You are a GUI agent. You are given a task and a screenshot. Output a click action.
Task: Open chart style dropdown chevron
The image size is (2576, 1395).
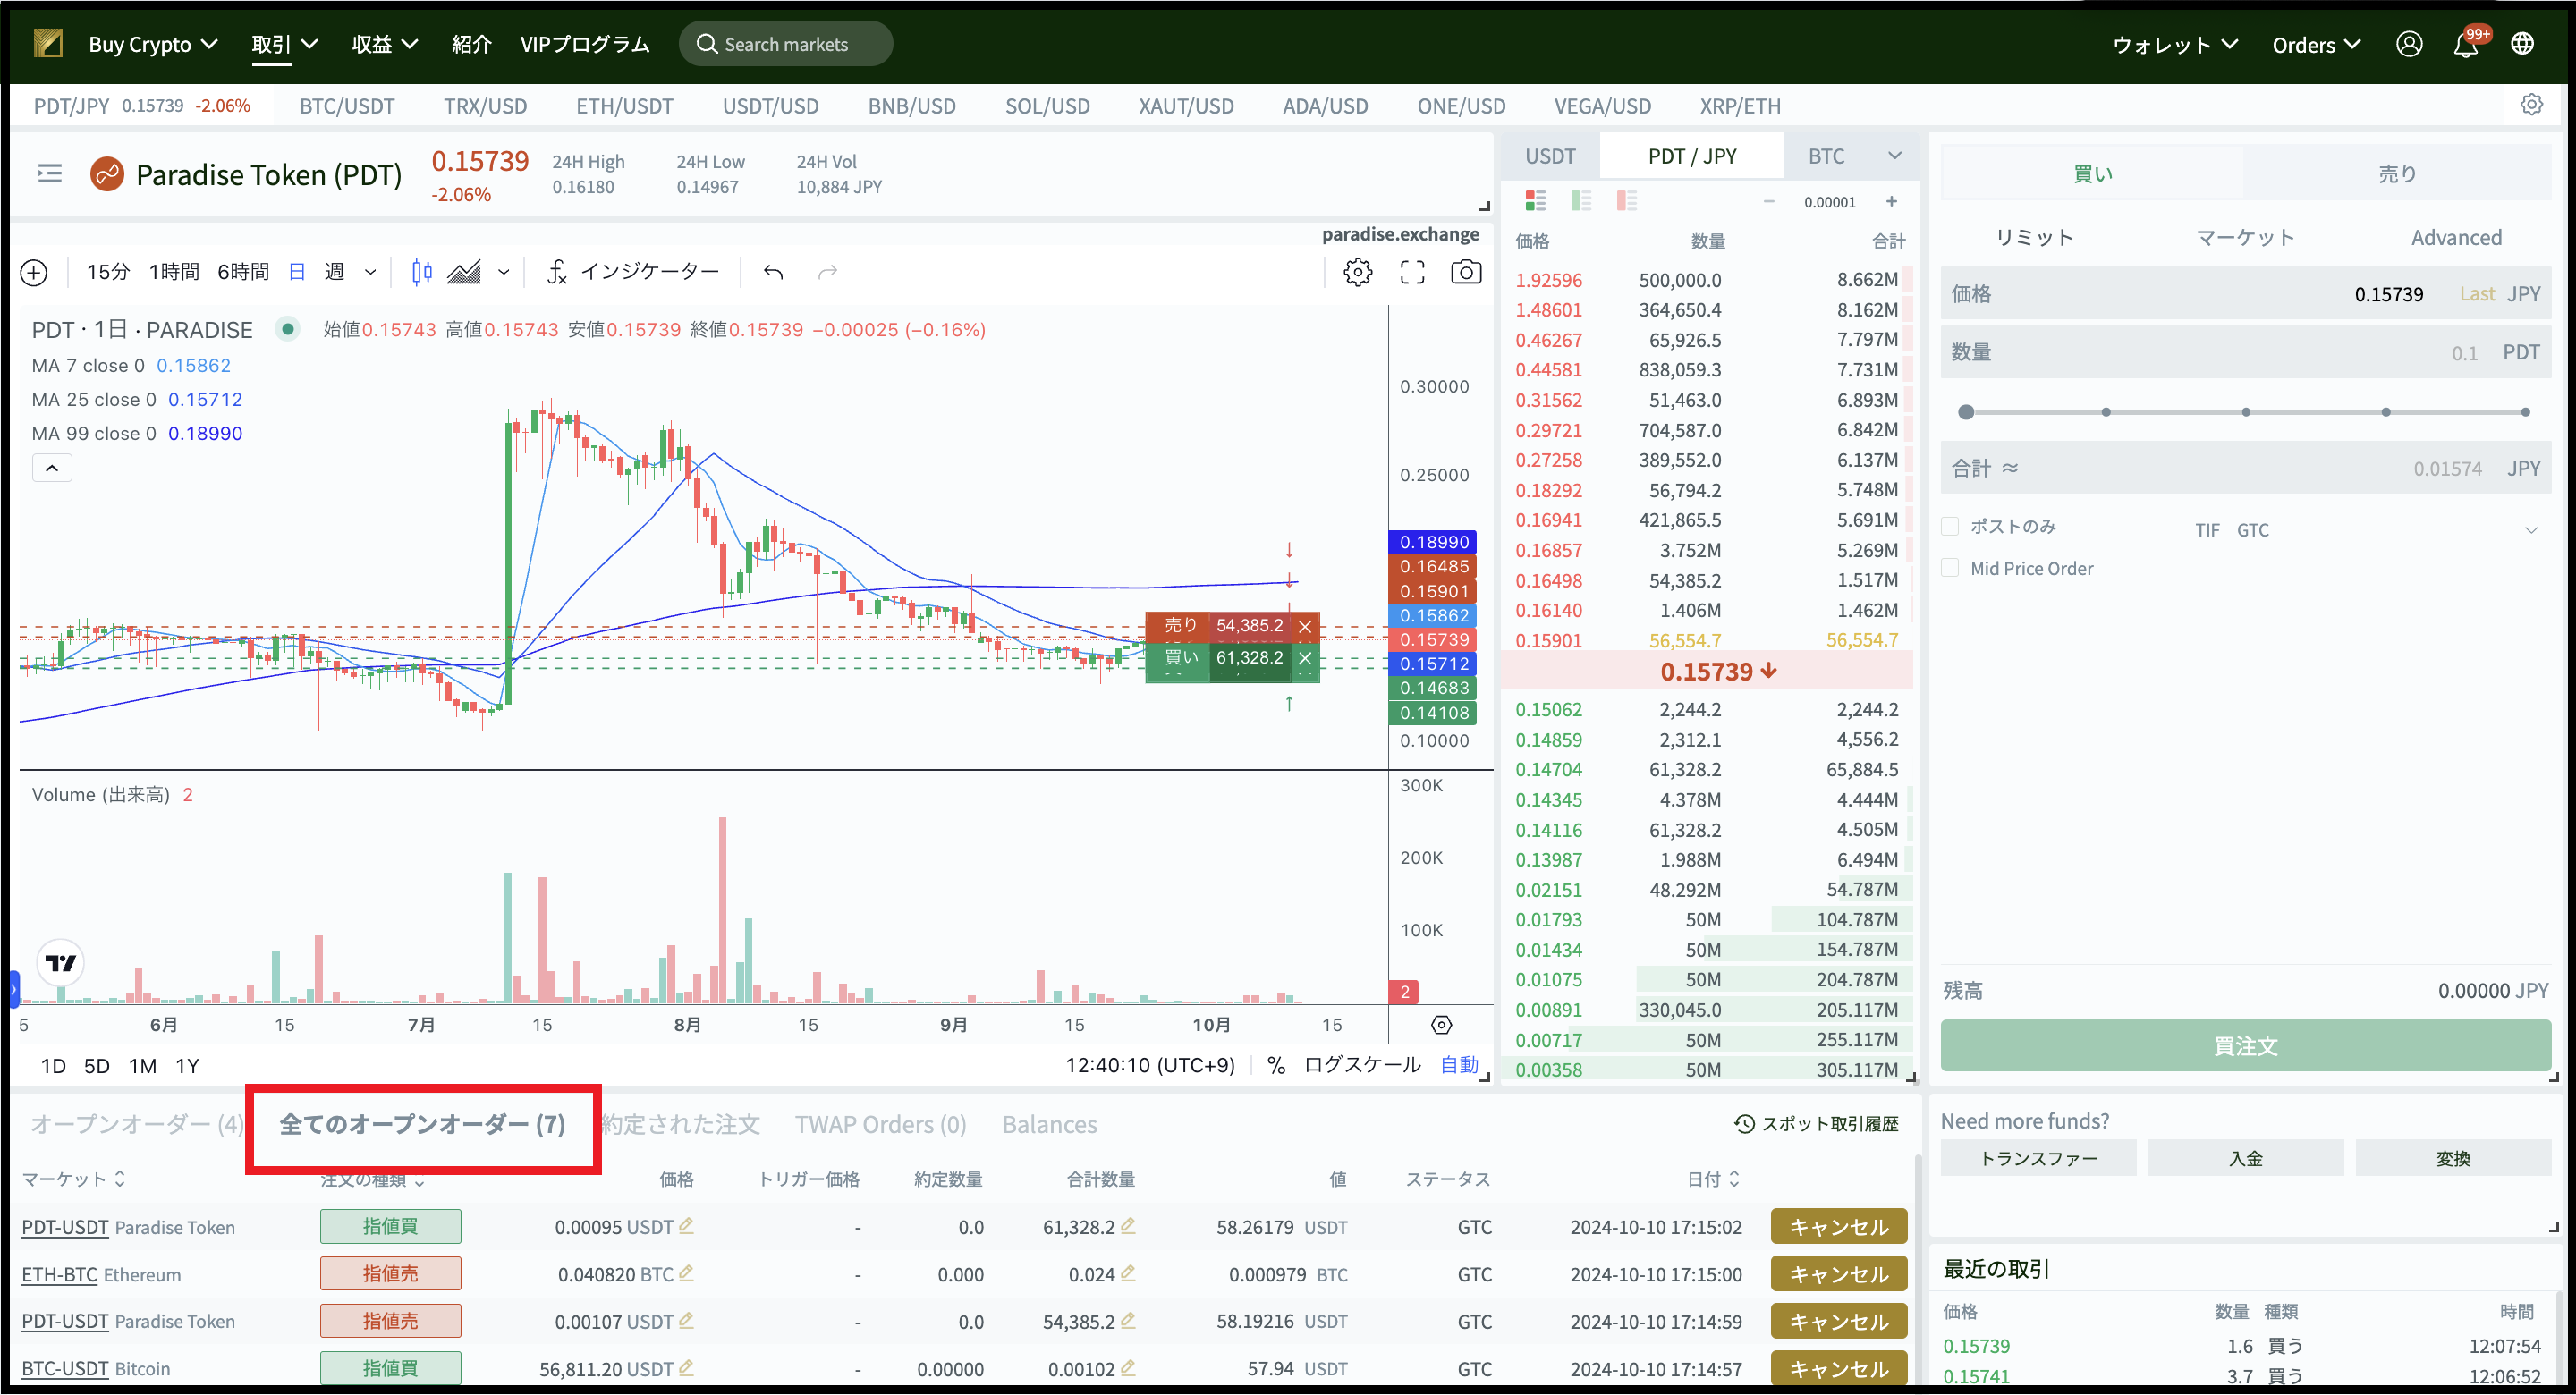tap(504, 272)
